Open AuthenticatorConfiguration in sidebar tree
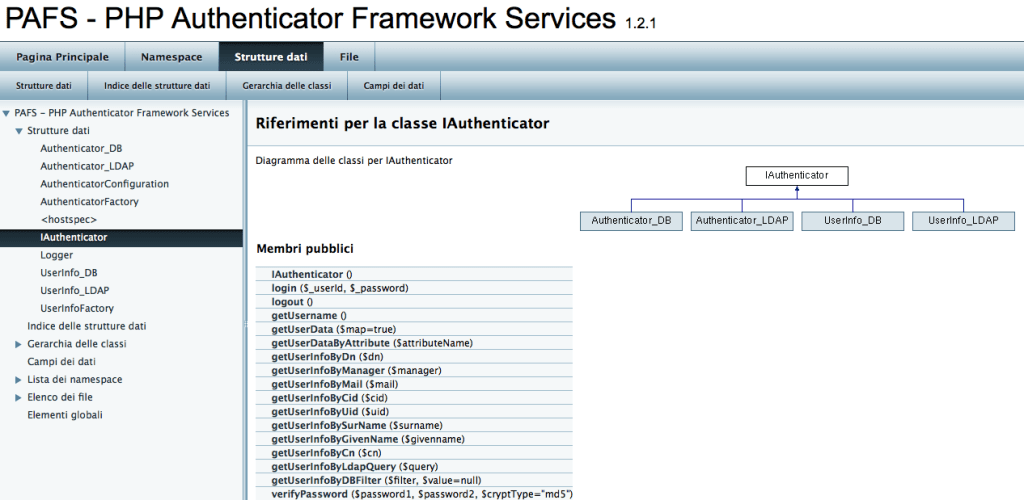The height and width of the screenshot is (500, 1024). (104, 184)
